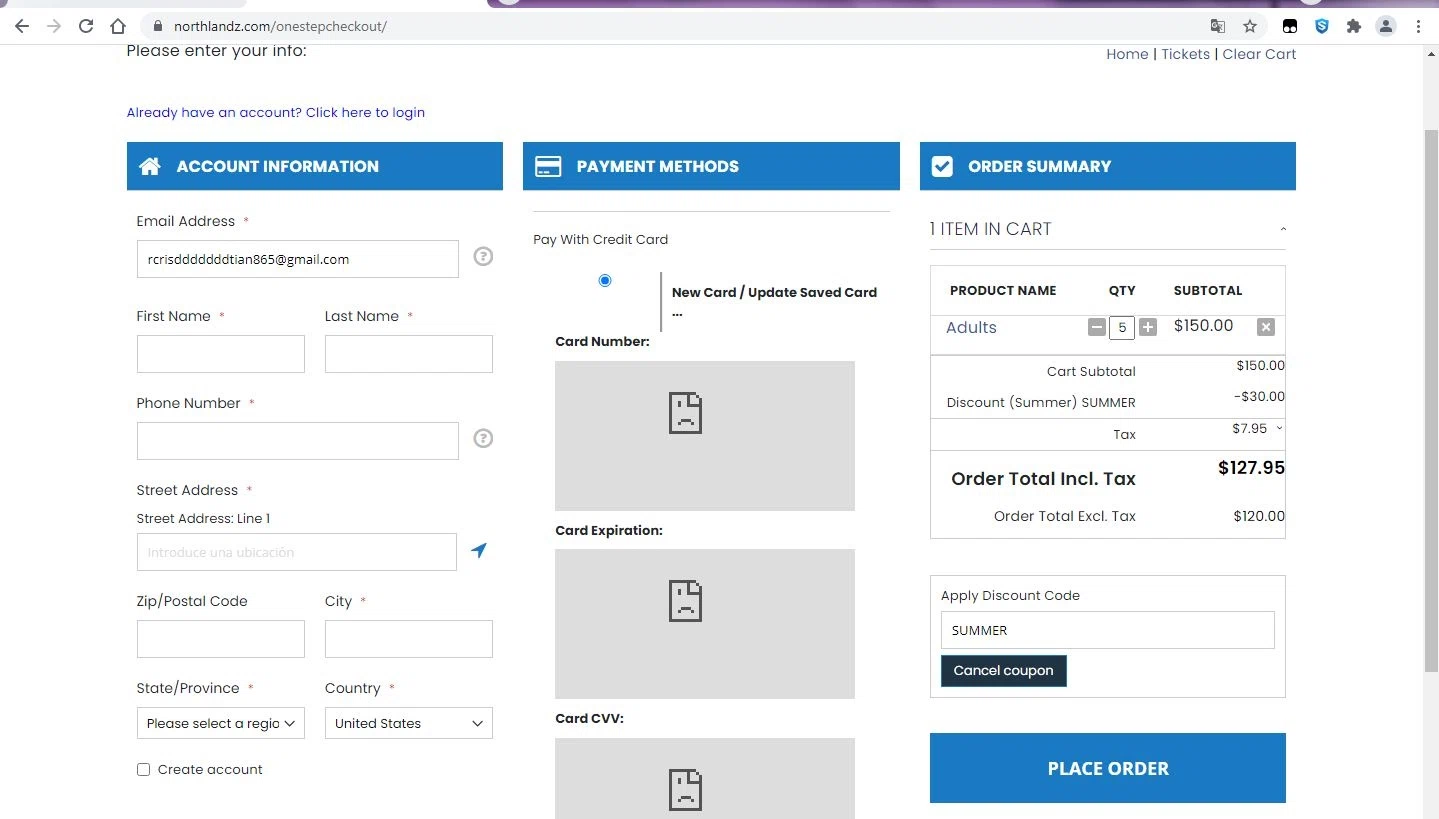Open the Adults product link

[971, 327]
